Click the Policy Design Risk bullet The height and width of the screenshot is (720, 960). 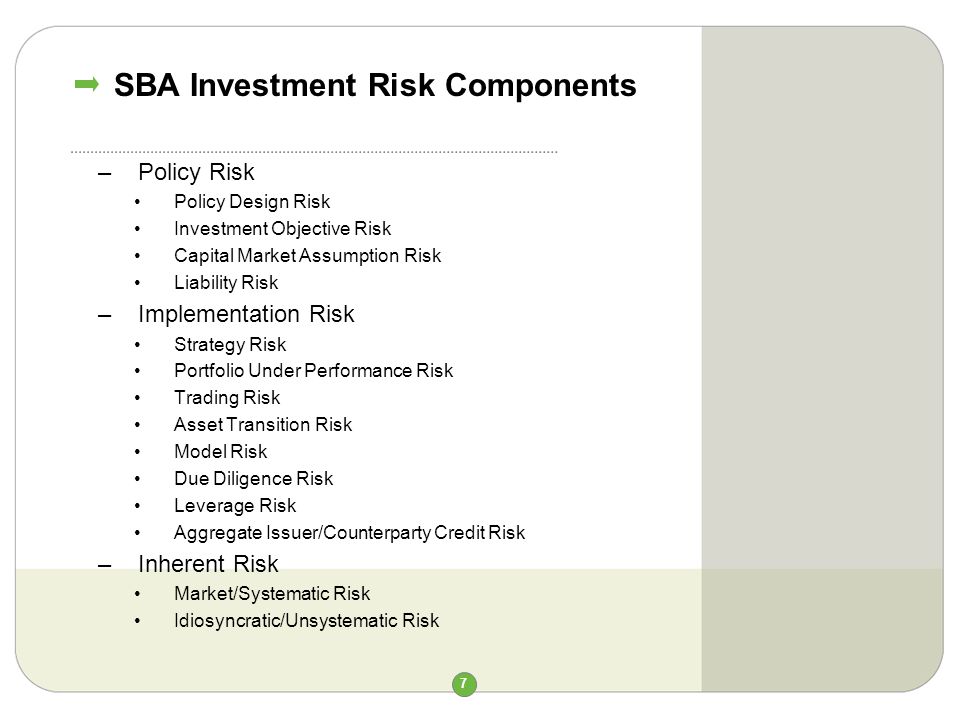252,201
